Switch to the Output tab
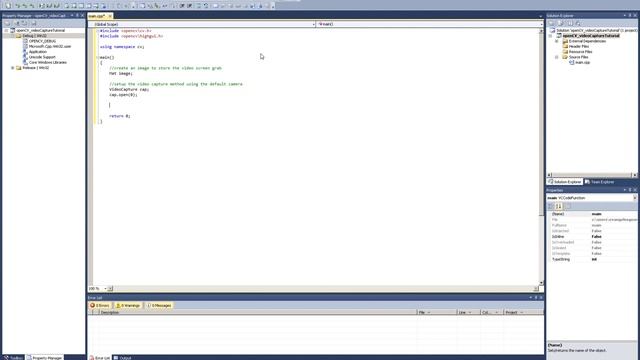The image size is (640, 360). [122, 358]
